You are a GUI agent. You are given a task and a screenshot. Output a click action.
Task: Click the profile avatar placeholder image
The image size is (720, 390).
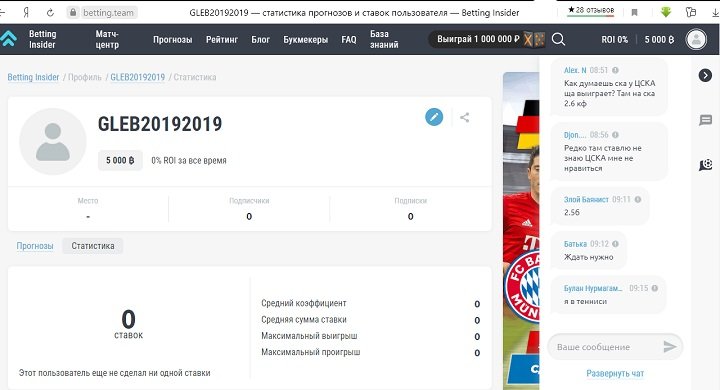point(53,141)
